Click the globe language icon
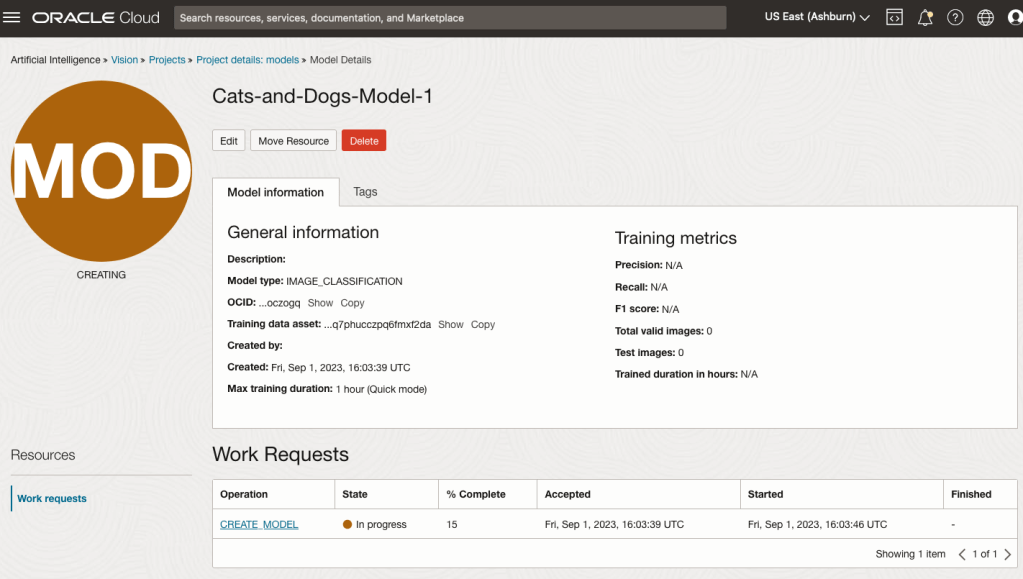Screen dimensions: 1023x579 (985, 18)
